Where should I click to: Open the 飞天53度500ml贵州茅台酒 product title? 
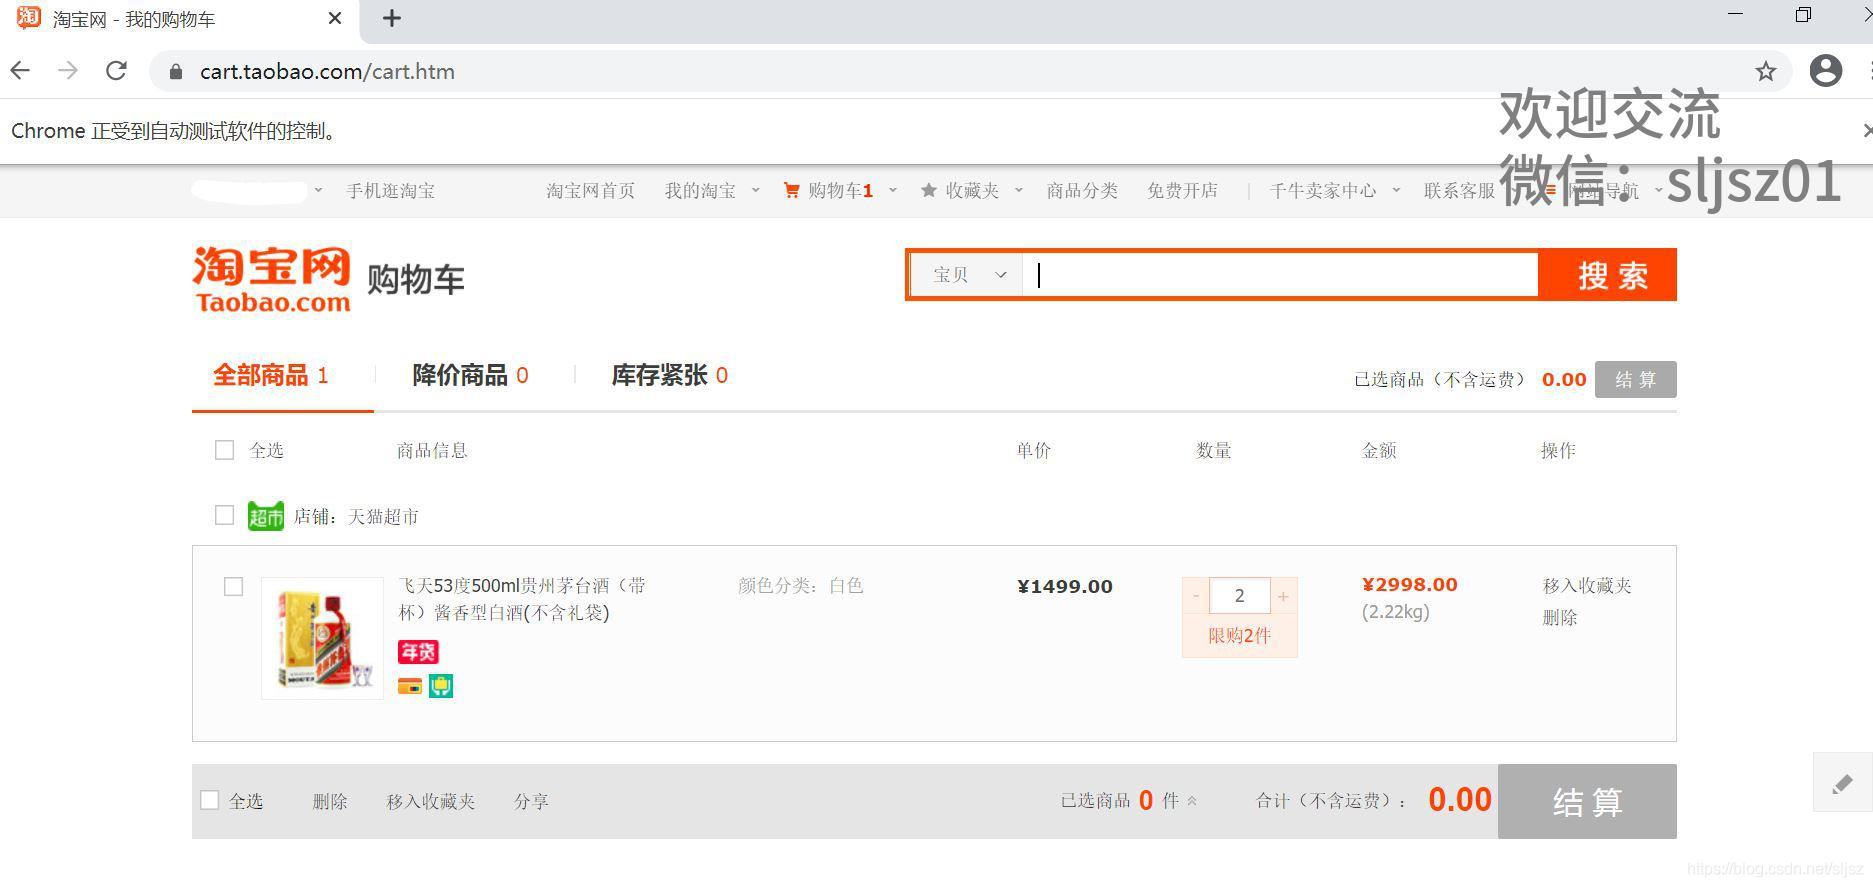click(x=522, y=599)
